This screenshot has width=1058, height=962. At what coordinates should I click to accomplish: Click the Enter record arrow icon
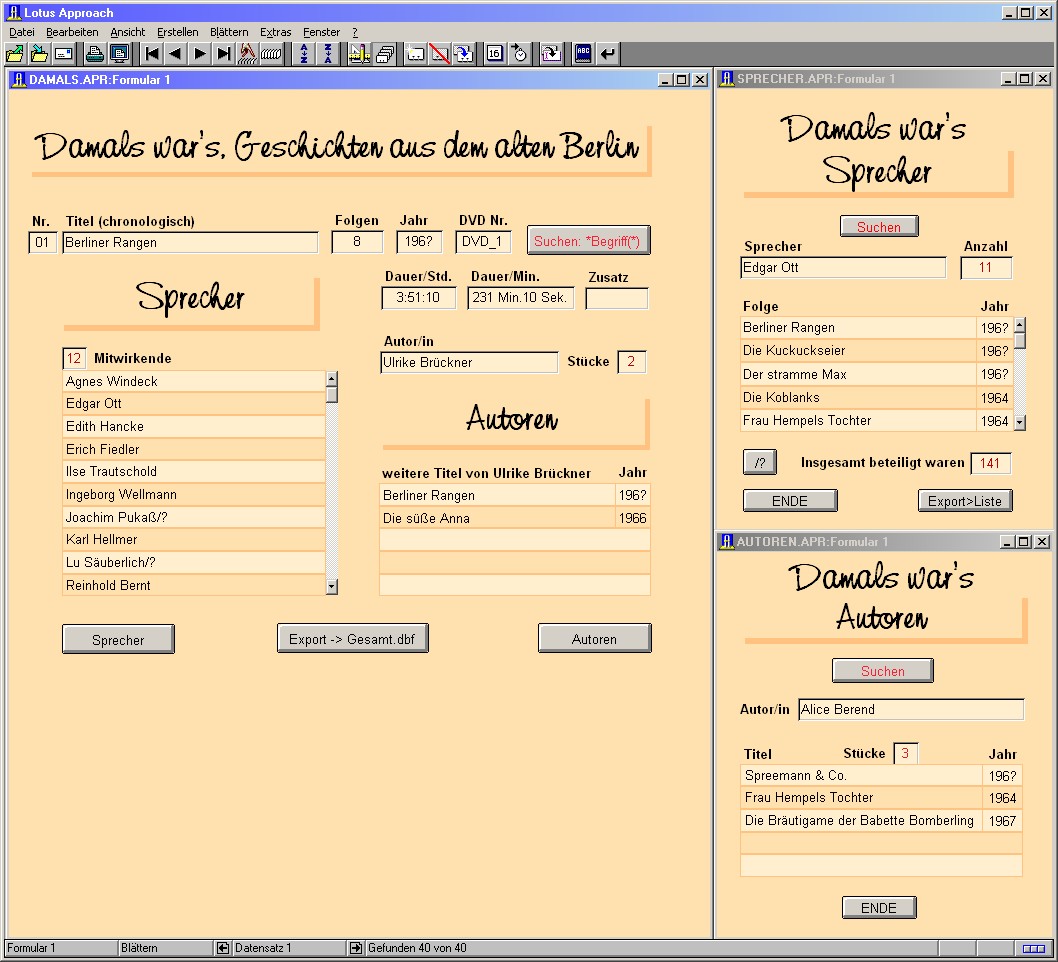608,54
